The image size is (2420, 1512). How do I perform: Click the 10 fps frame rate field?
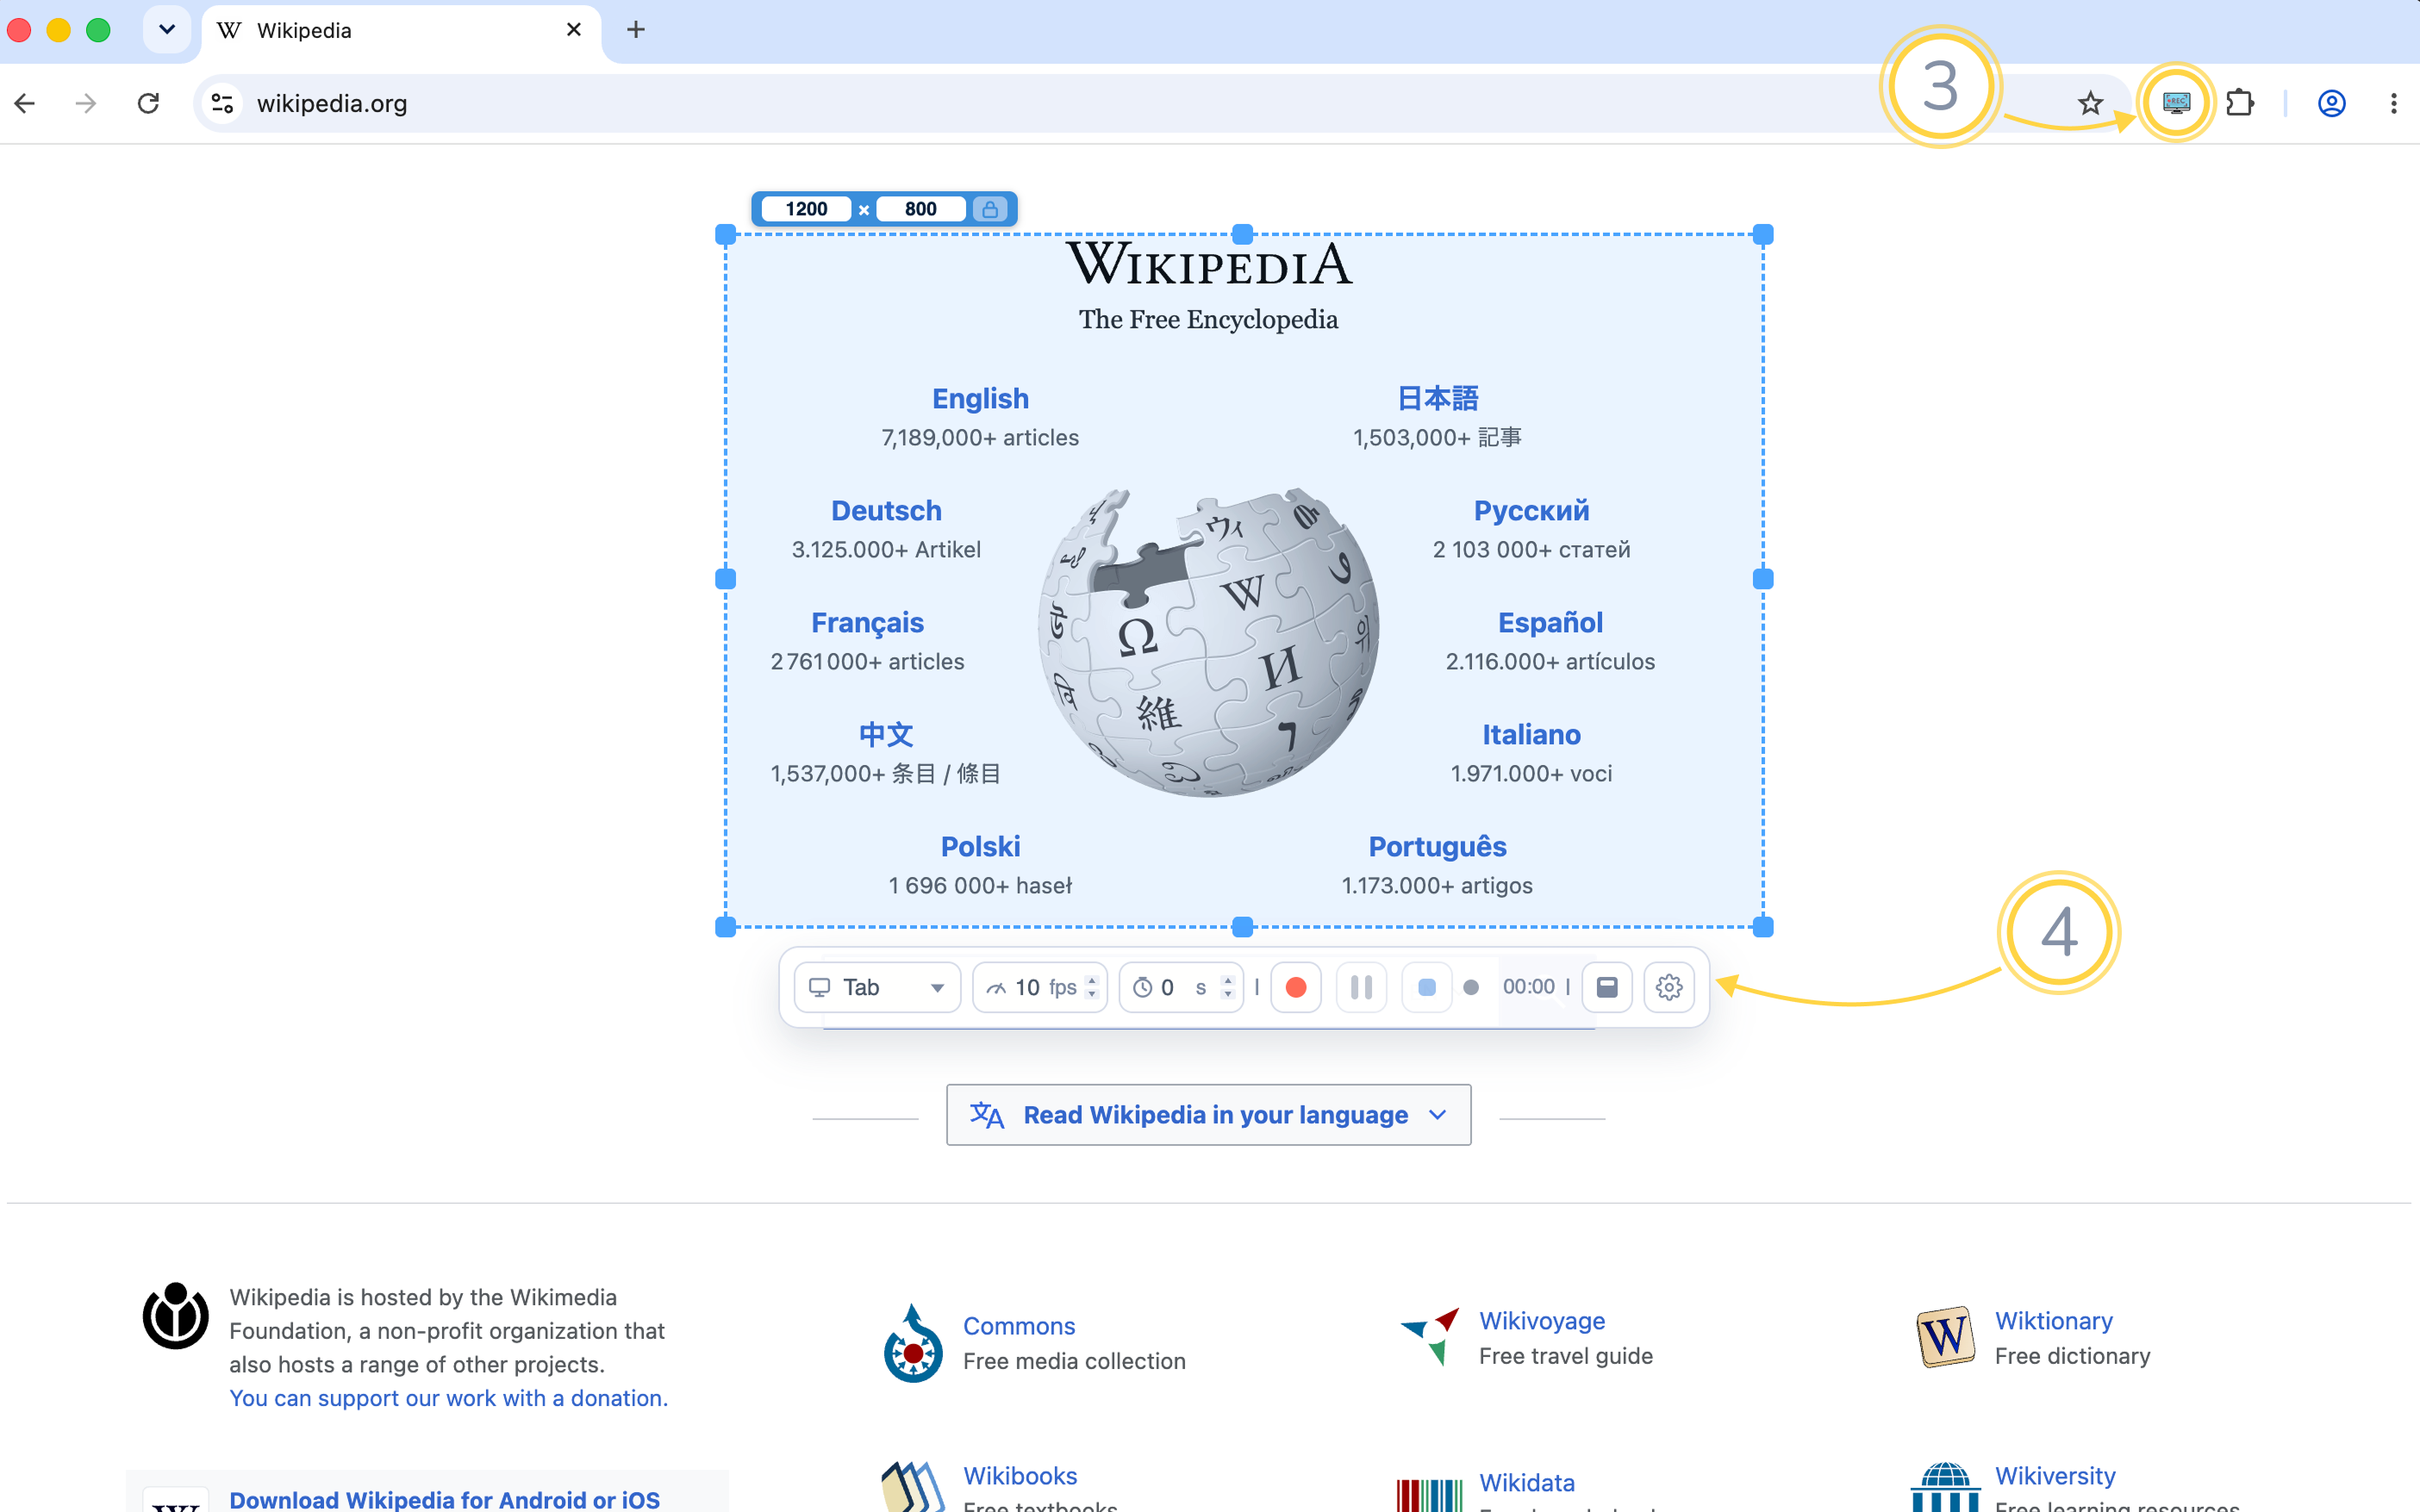[x=1040, y=987]
